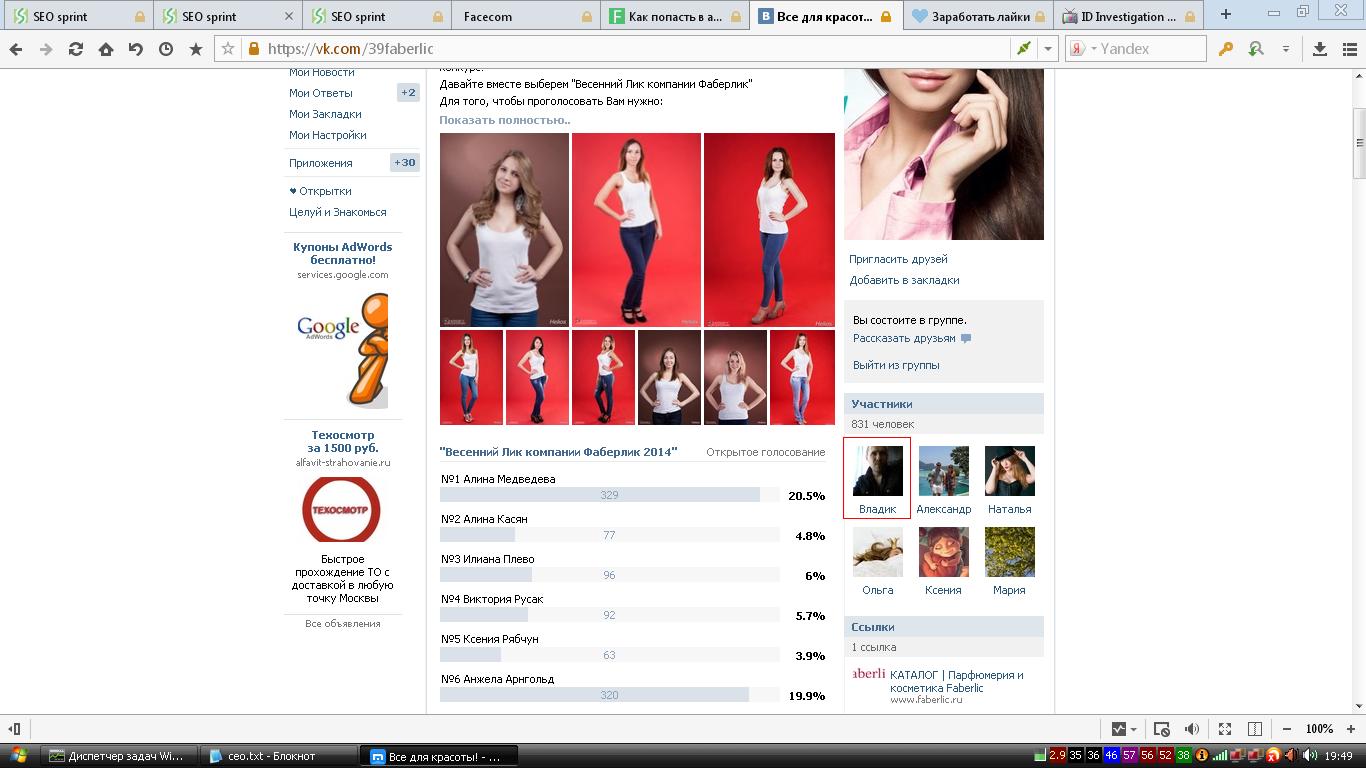The image size is (1366, 768).
Task: Open the browser home page
Action: click(106, 49)
